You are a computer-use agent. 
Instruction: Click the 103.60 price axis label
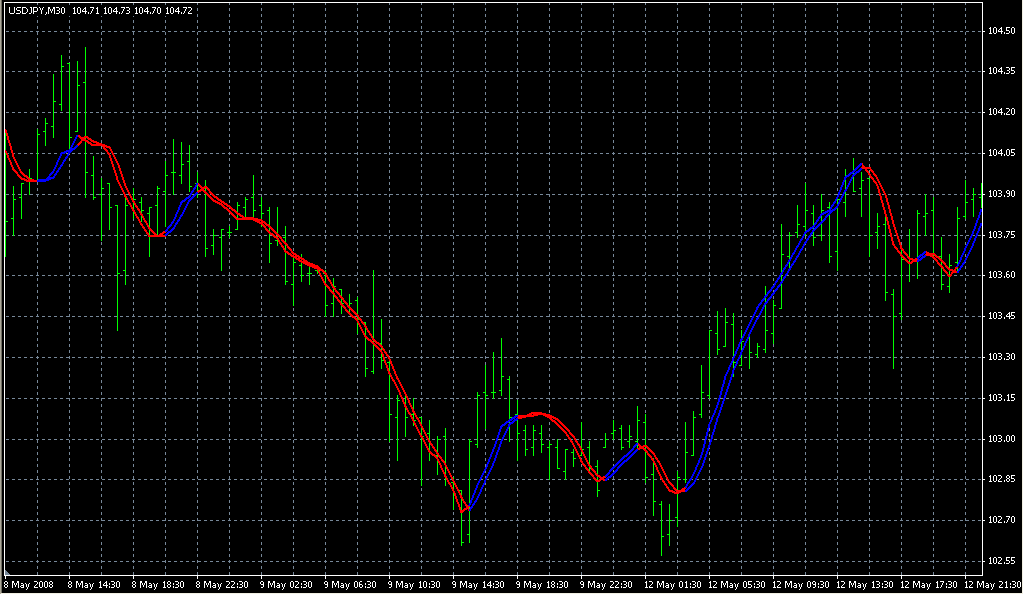[x=1001, y=275]
